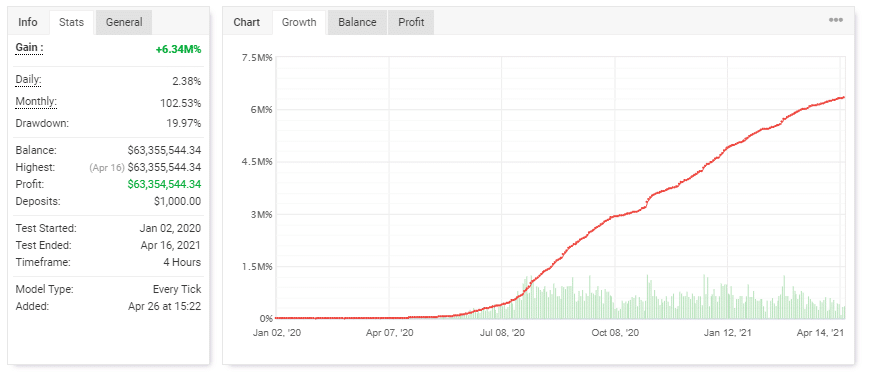
Task: Click the Monthly label link
Action: tap(36, 103)
